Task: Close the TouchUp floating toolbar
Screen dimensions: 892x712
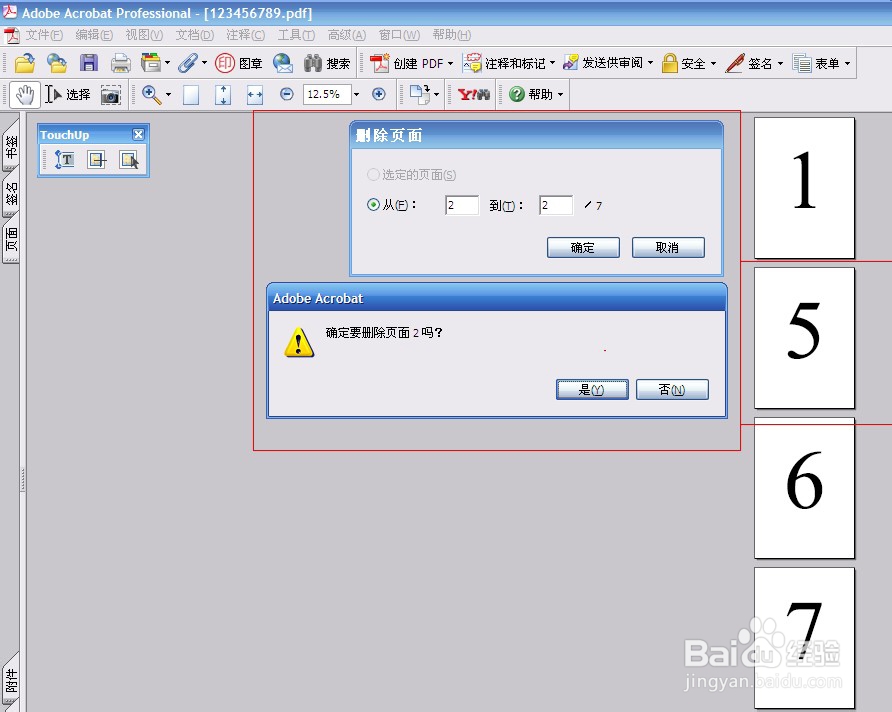Action: (x=138, y=134)
